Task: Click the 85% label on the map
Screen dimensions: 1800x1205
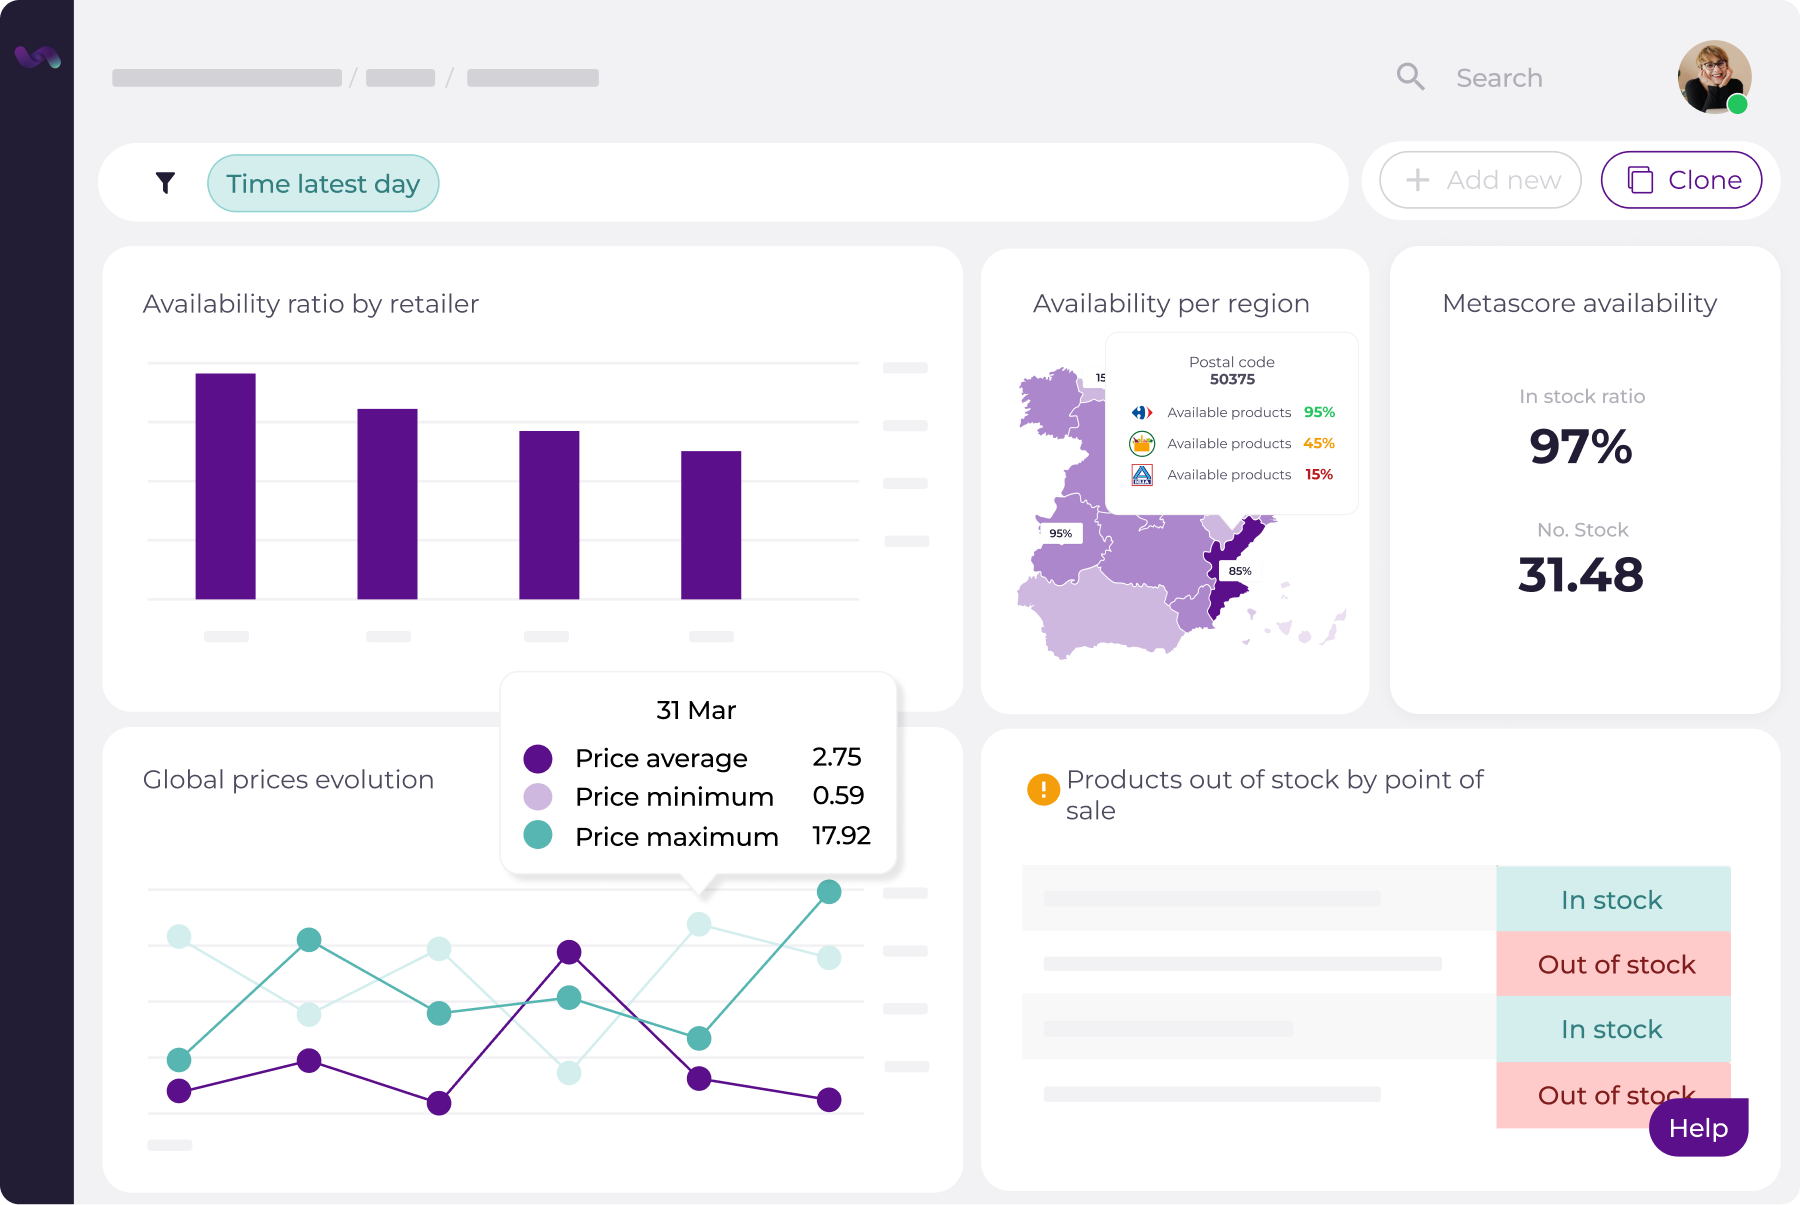Action: pos(1240,571)
